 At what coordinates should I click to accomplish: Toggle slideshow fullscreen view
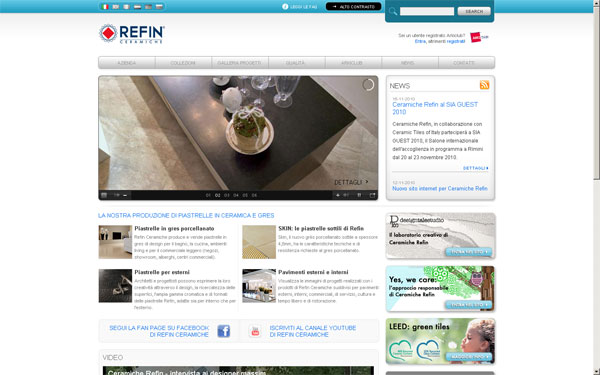(x=372, y=195)
